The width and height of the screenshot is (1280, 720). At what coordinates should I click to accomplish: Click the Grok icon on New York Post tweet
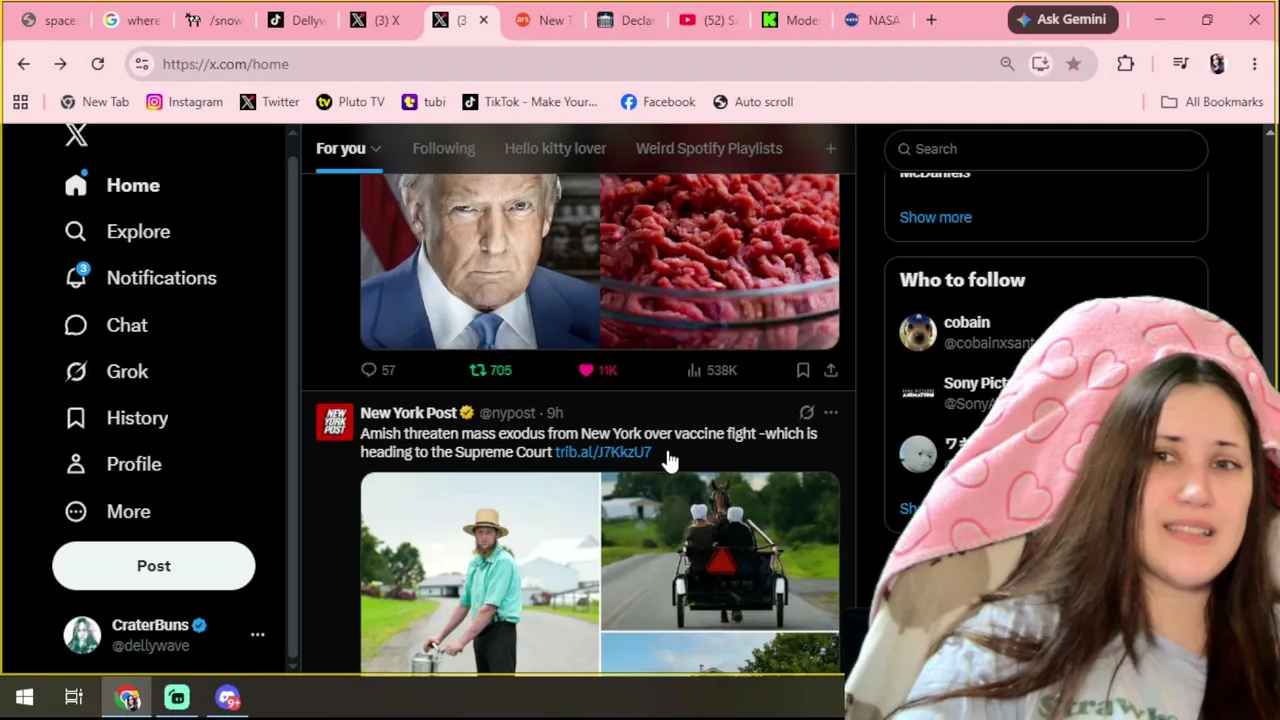click(806, 412)
